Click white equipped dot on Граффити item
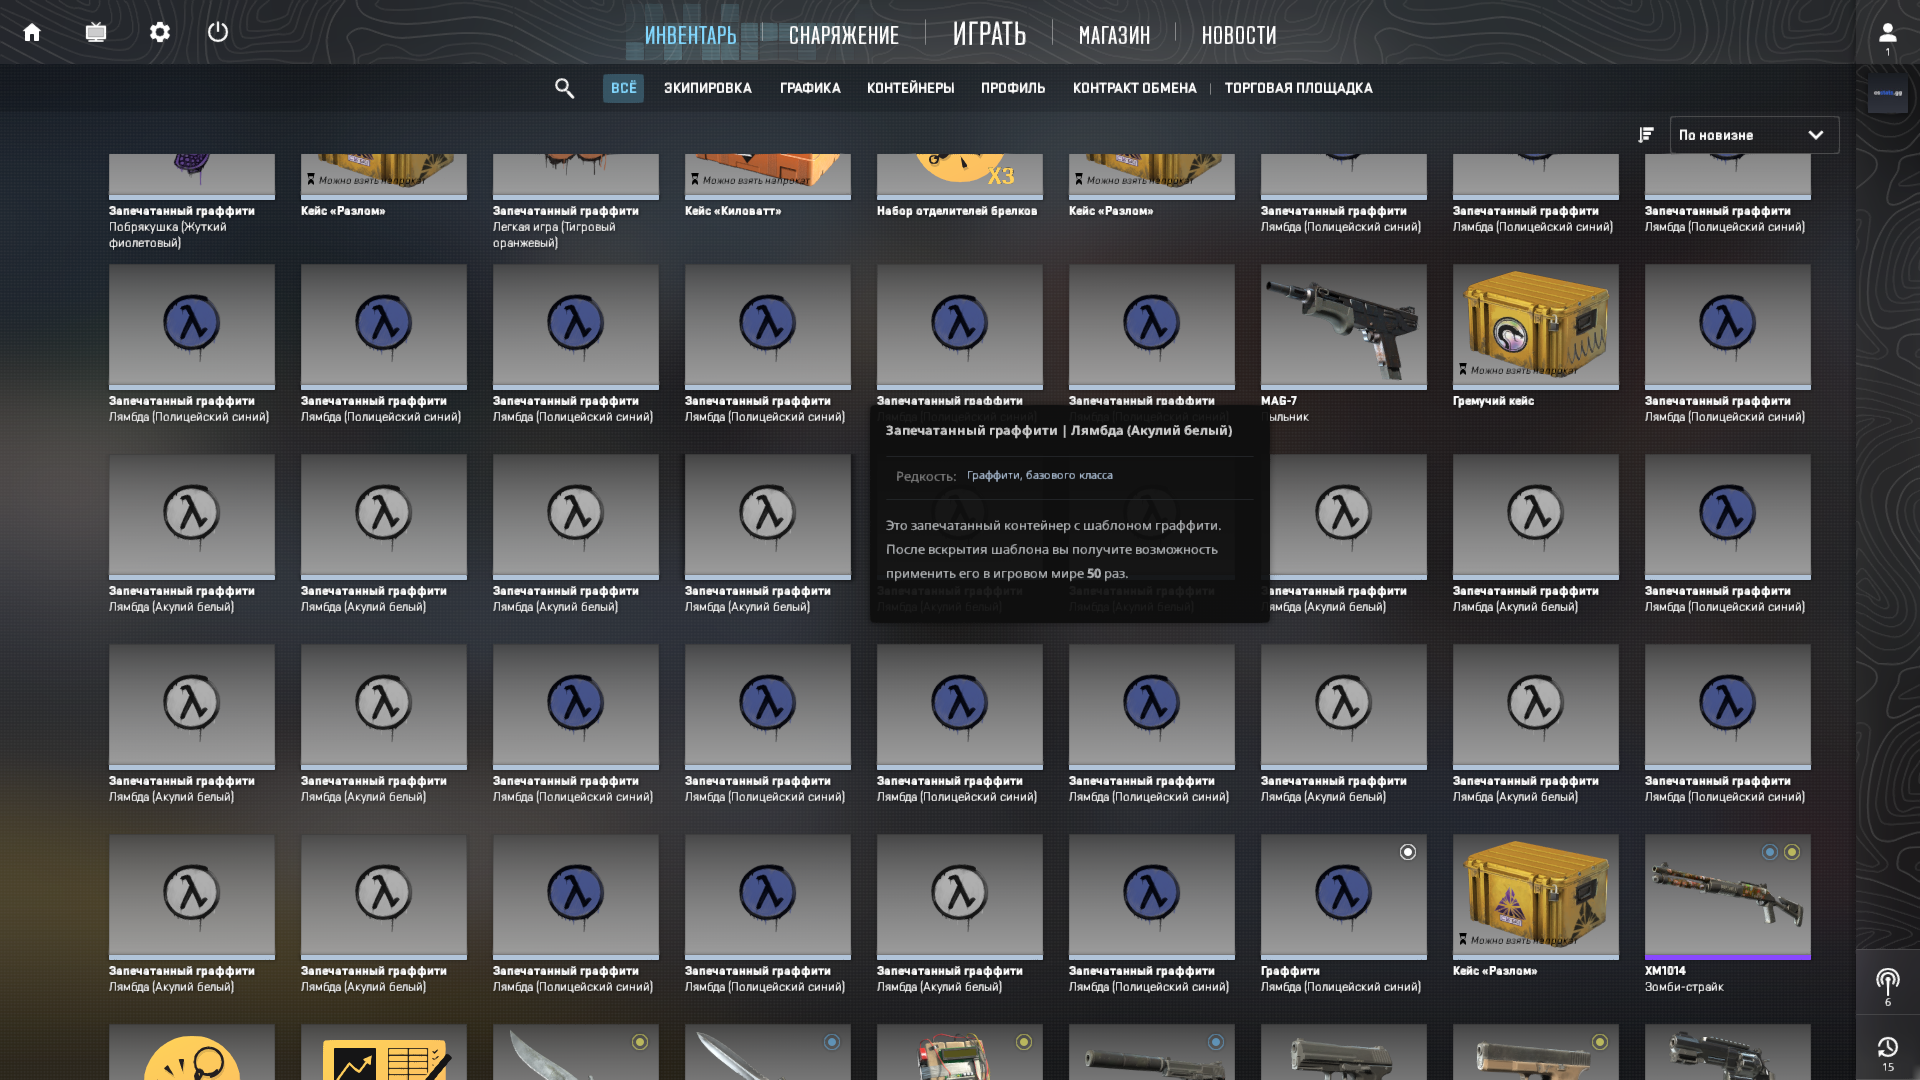This screenshot has height=1080, width=1920. coord(1408,852)
